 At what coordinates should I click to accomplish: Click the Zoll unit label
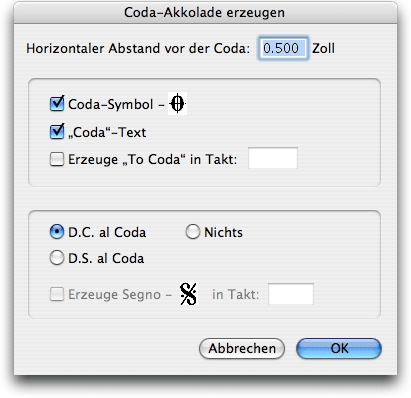pyautogui.click(x=323, y=49)
